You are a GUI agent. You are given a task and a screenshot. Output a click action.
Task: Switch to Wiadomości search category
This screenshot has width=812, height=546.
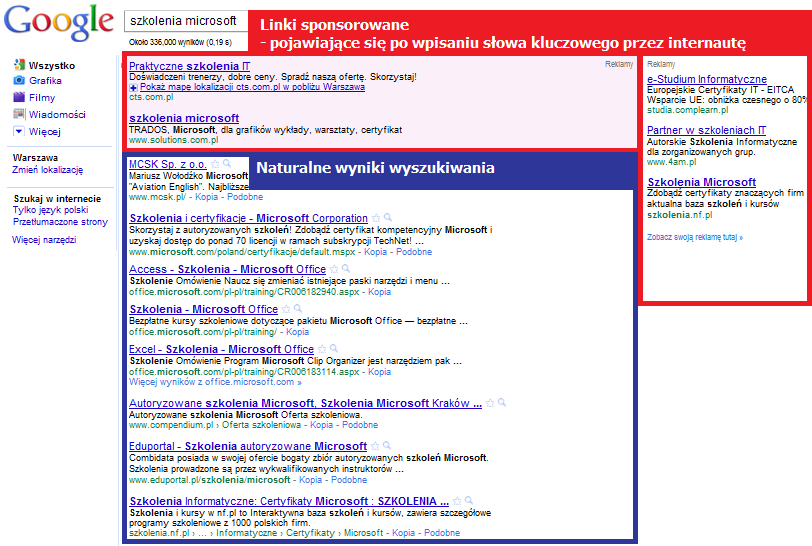click(x=57, y=114)
